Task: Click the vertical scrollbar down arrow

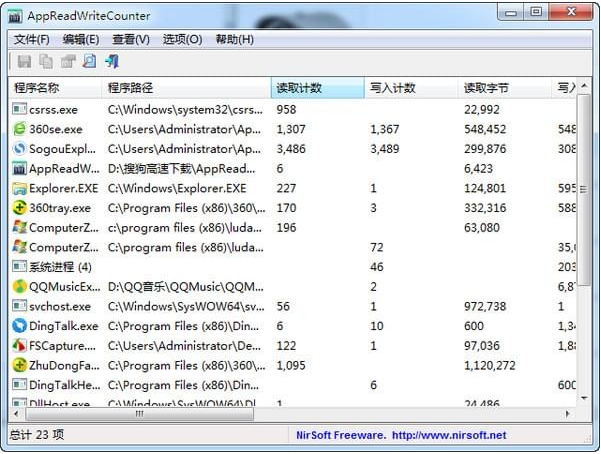Action: click(x=584, y=399)
